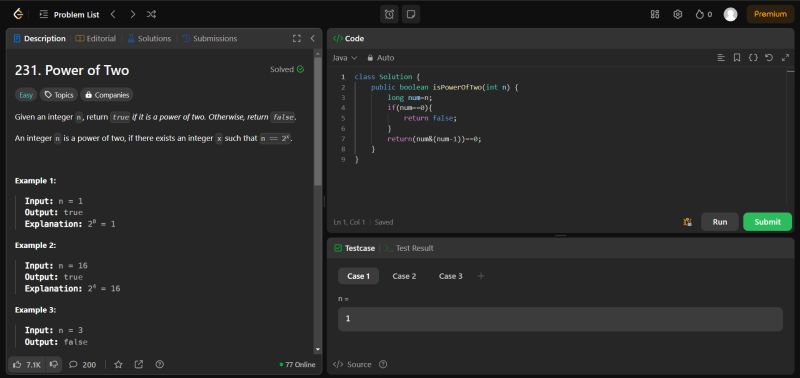Open the 200 comments section
This screenshot has height=378, width=800.
pos(82,364)
